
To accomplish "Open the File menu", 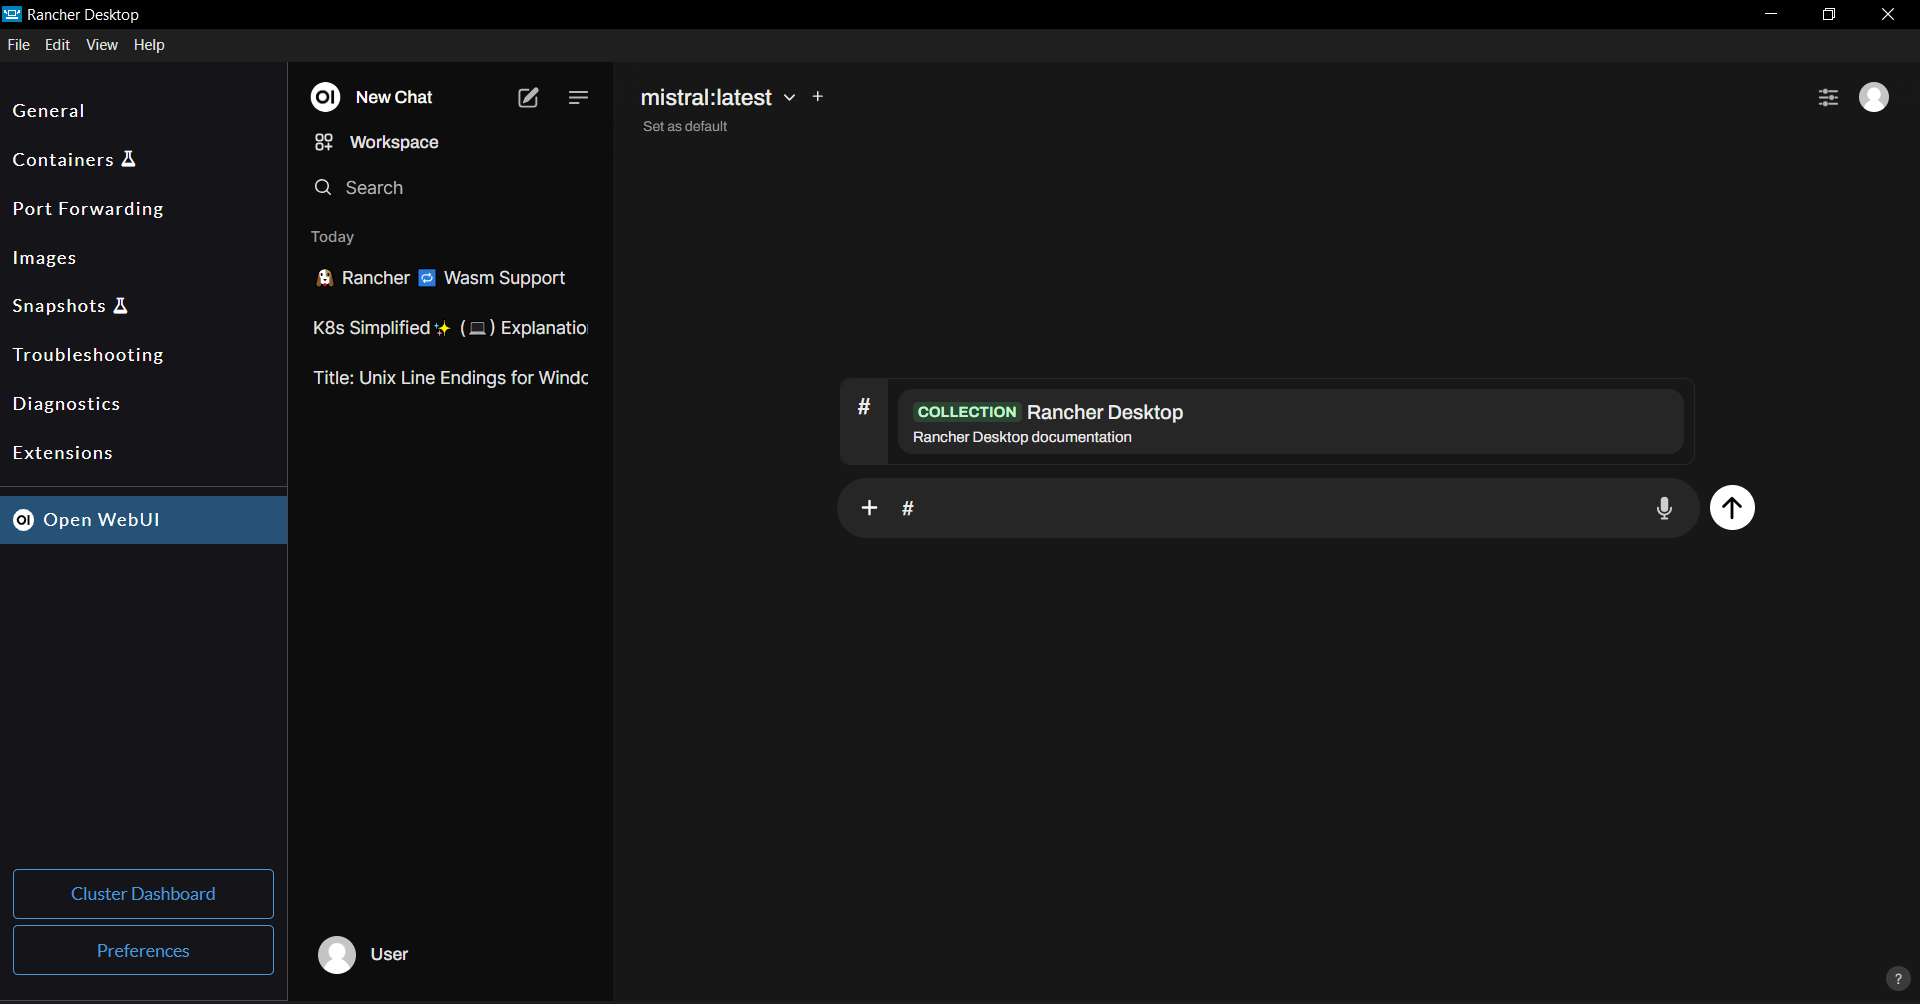I will [x=19, y=45].
